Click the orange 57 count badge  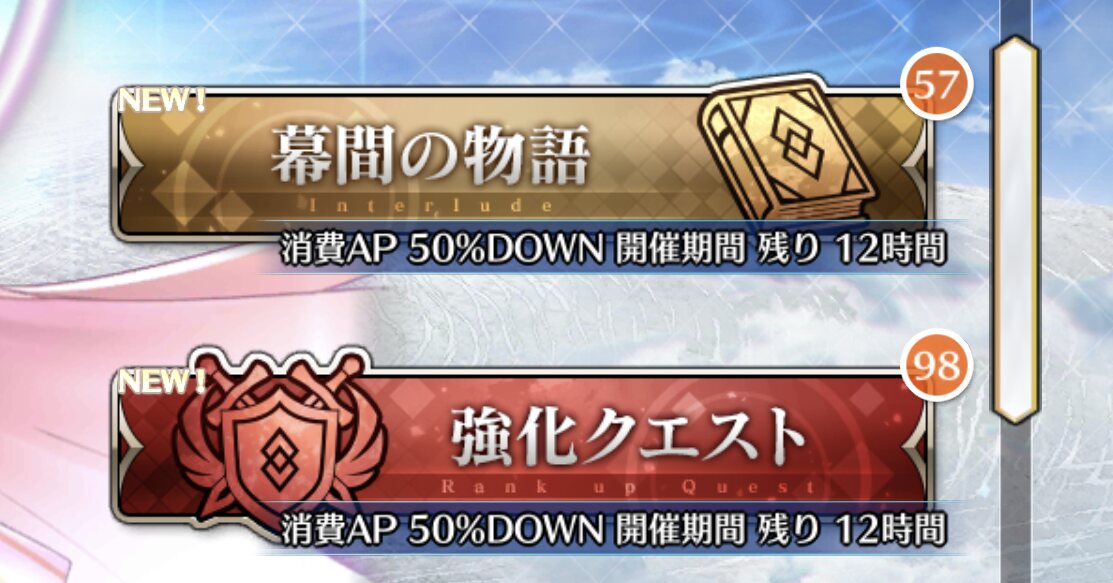point(936,85)
